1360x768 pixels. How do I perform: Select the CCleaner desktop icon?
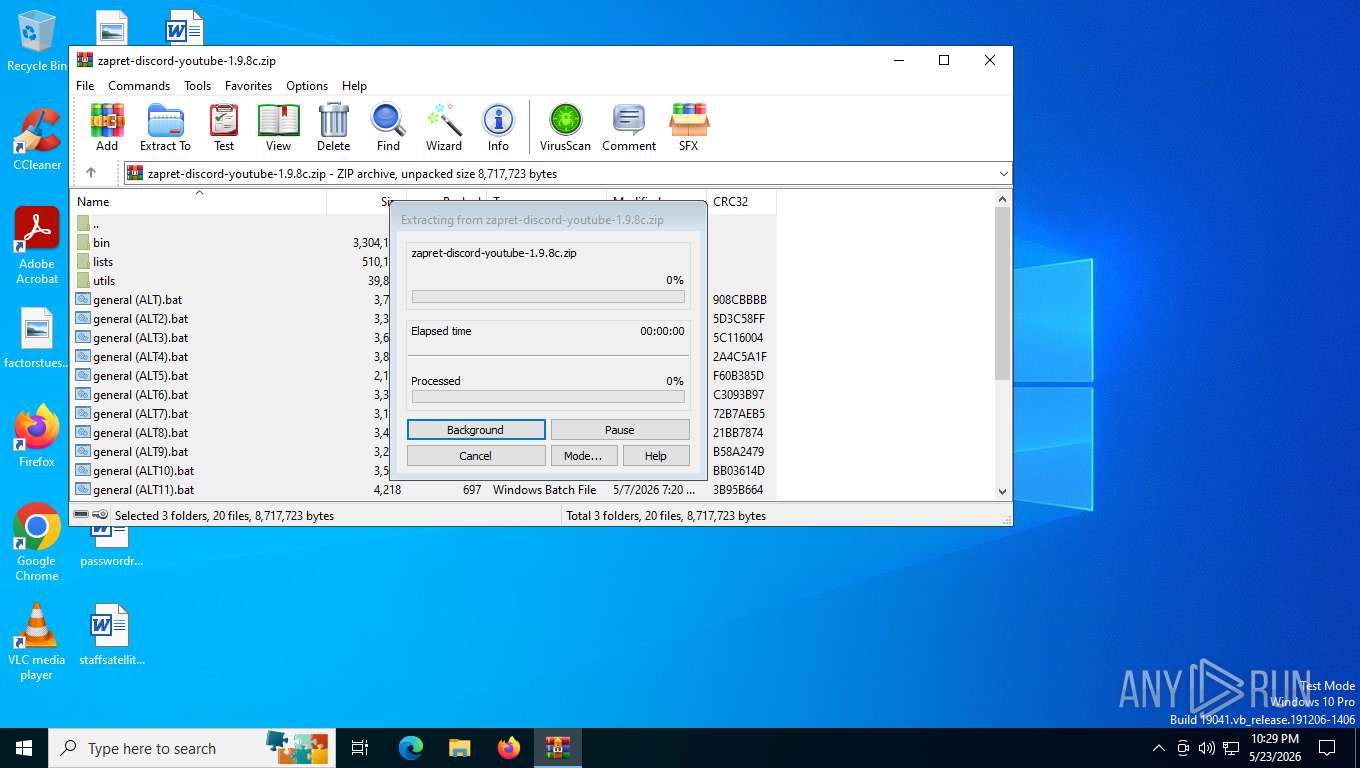(37, 139)
